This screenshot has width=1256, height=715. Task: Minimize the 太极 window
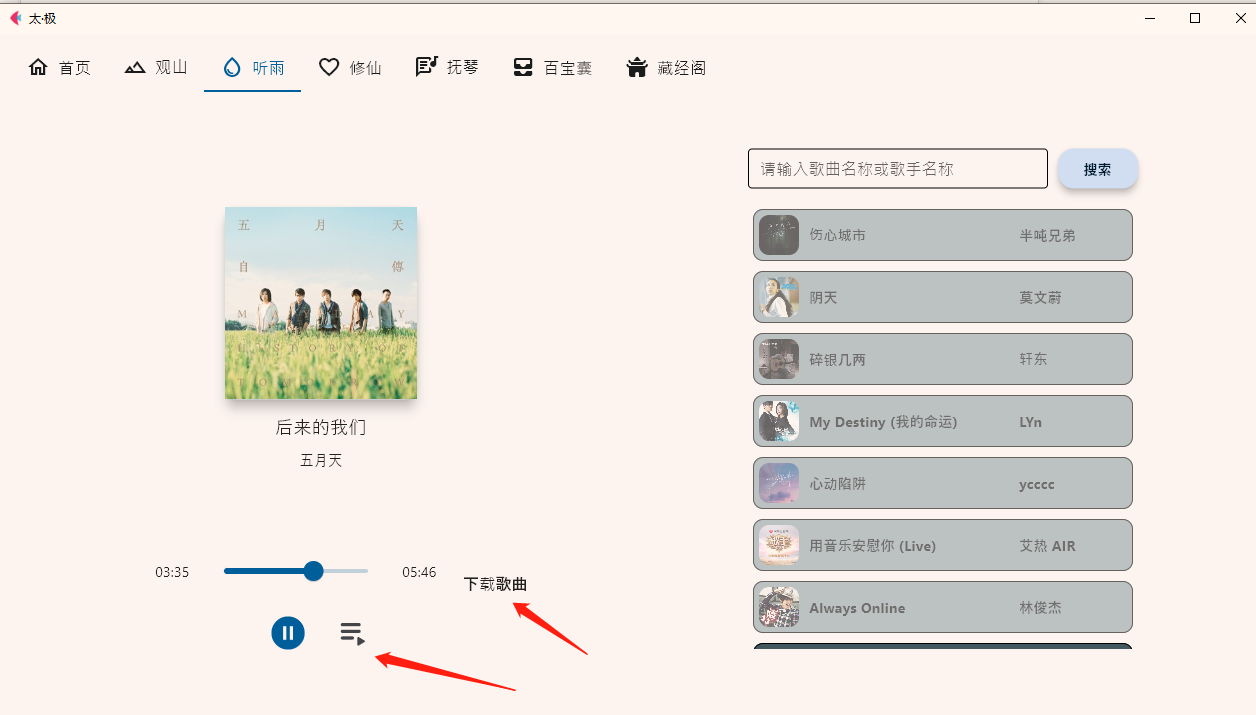pyautogui.click(x=1150, y=18)
